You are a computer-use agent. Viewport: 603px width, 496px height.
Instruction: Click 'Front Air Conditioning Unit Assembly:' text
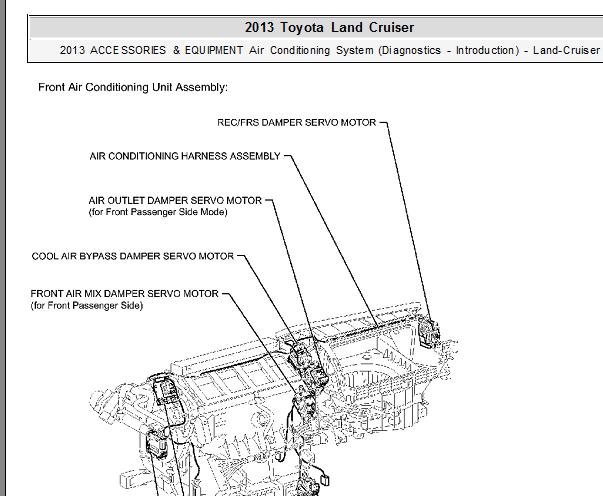(133, 87)
